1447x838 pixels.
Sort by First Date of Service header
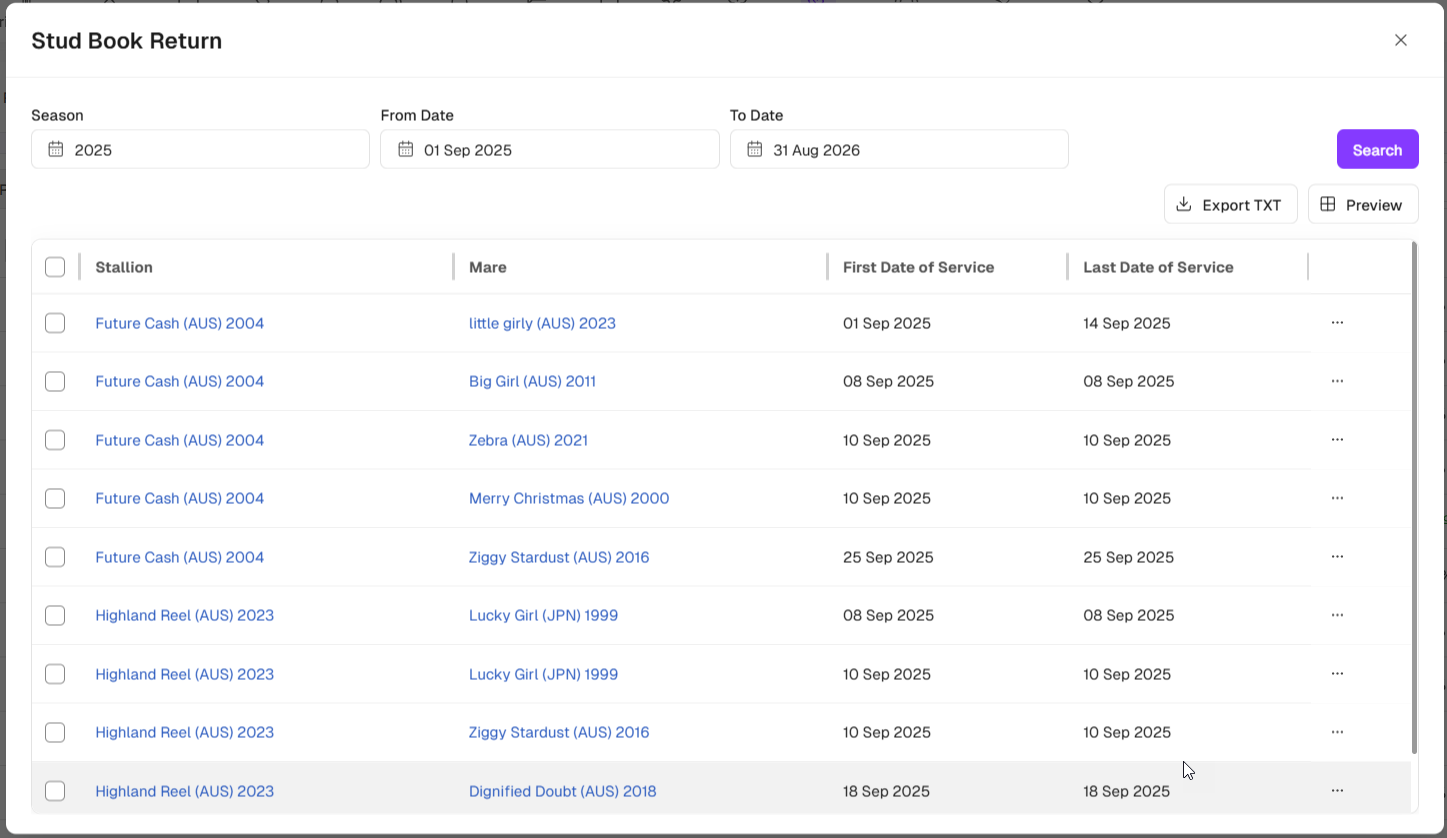pyautogui.click(x=918, y=267)
